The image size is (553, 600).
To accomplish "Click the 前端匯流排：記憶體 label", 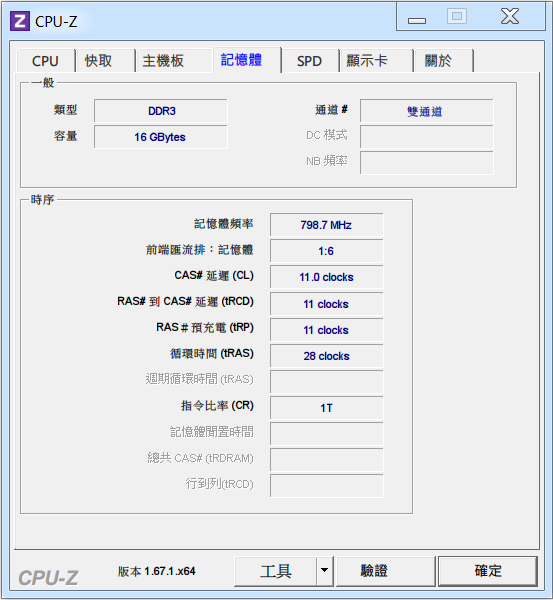I will (x=200, y=250).
